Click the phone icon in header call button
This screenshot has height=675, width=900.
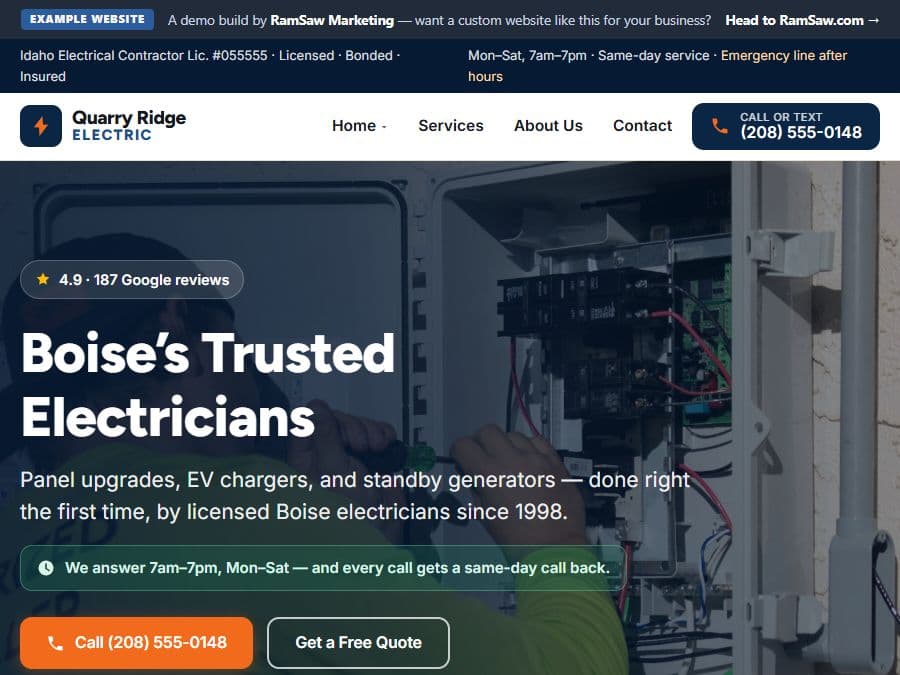click(719, 126)
